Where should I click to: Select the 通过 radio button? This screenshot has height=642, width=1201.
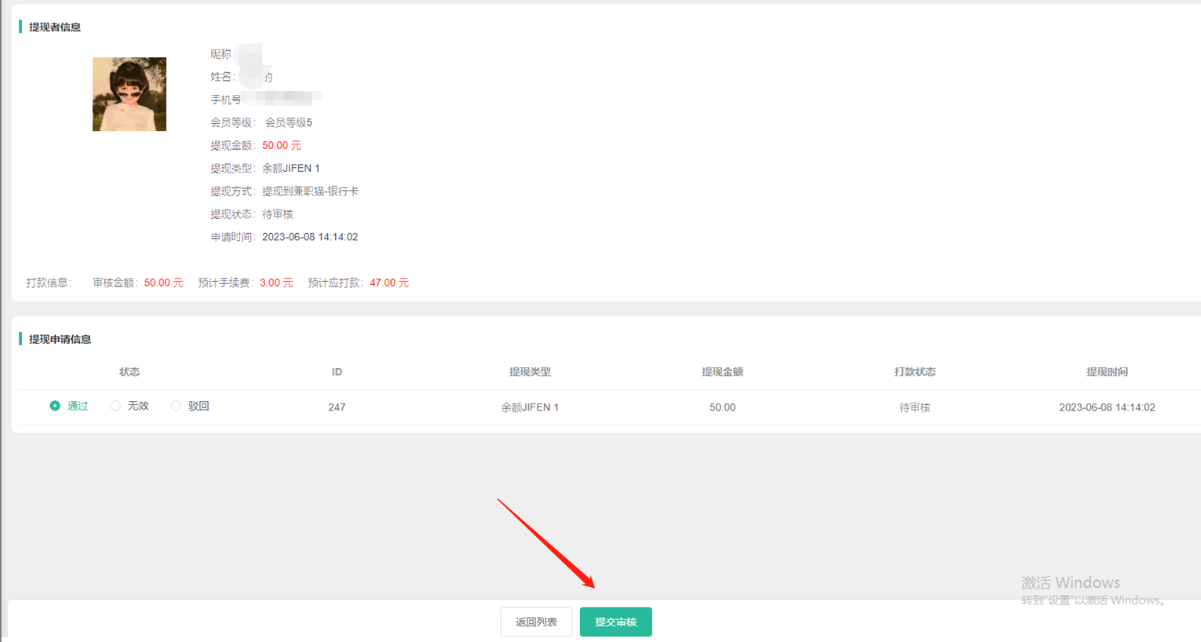(55, 406)
